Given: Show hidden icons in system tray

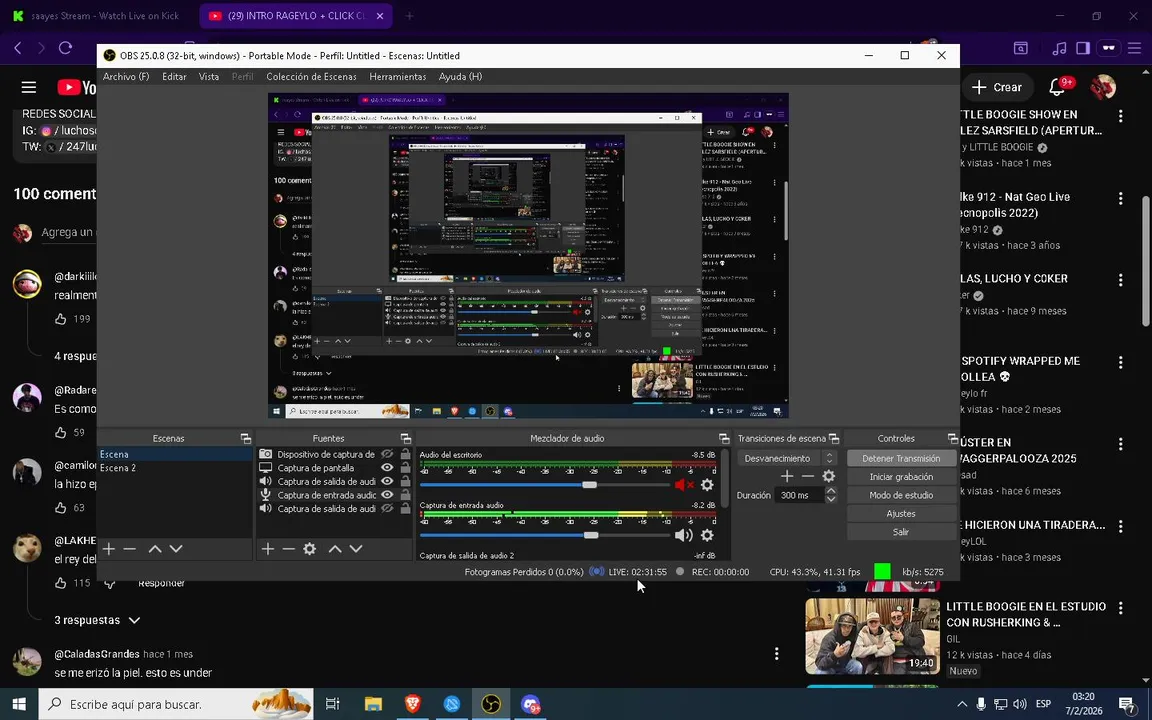Looking at the screenshot, I should pyautogui.click(x=962, y=704).
